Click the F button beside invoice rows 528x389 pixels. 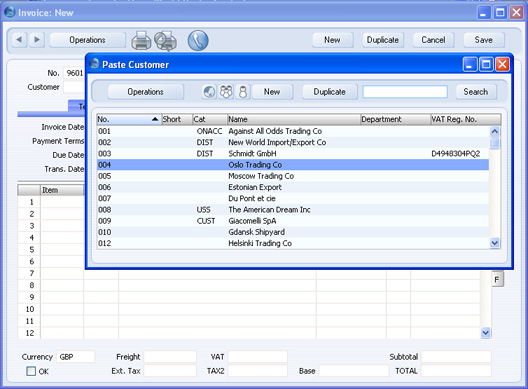click(497, 279)
